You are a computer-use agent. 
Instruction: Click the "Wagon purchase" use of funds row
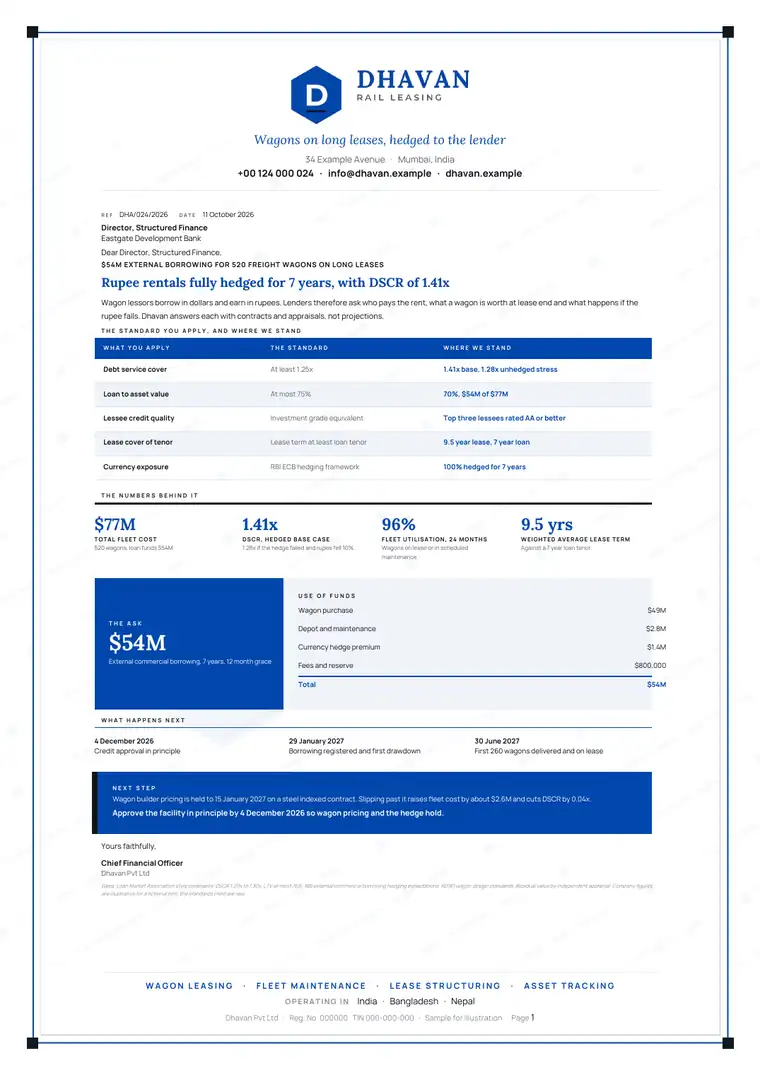482,610
